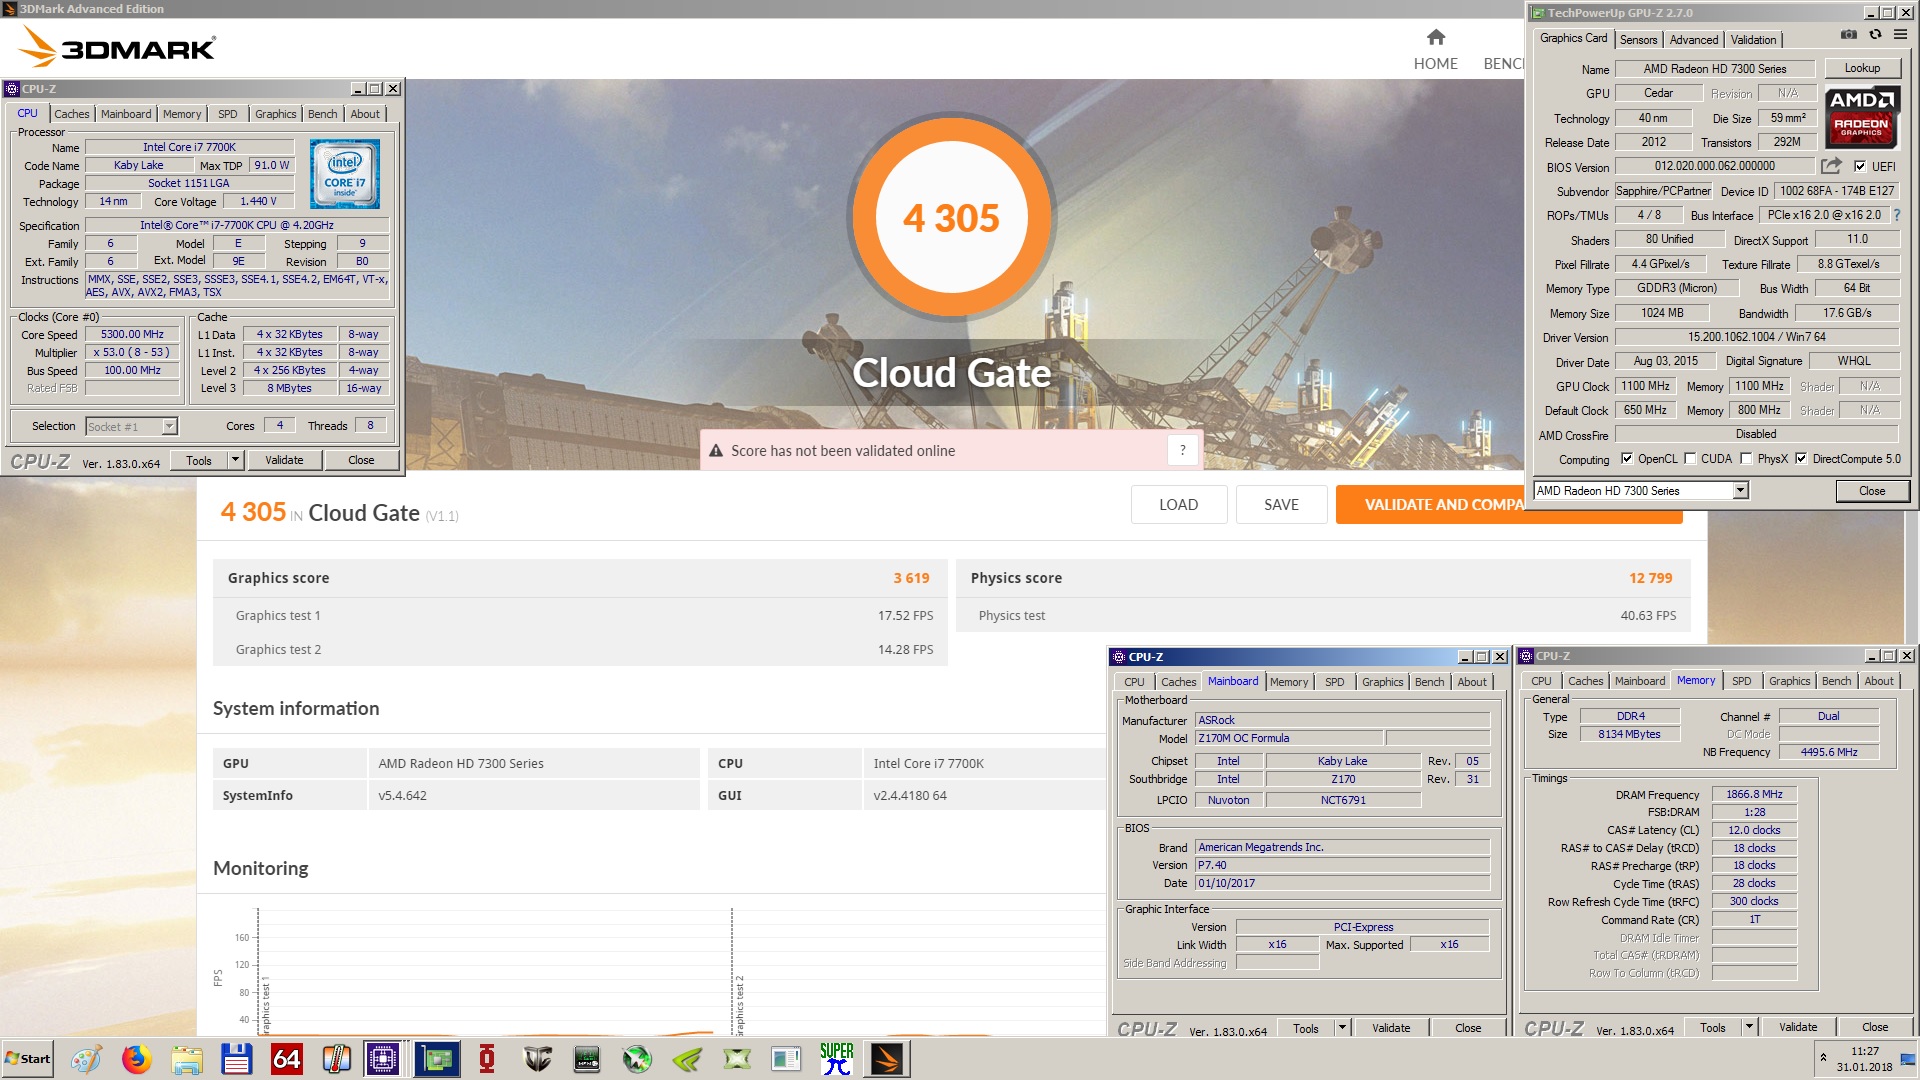Click the Bus Interface question mark icon
Screen dimensions: 1920x1080
click(x=1897, y=215)
